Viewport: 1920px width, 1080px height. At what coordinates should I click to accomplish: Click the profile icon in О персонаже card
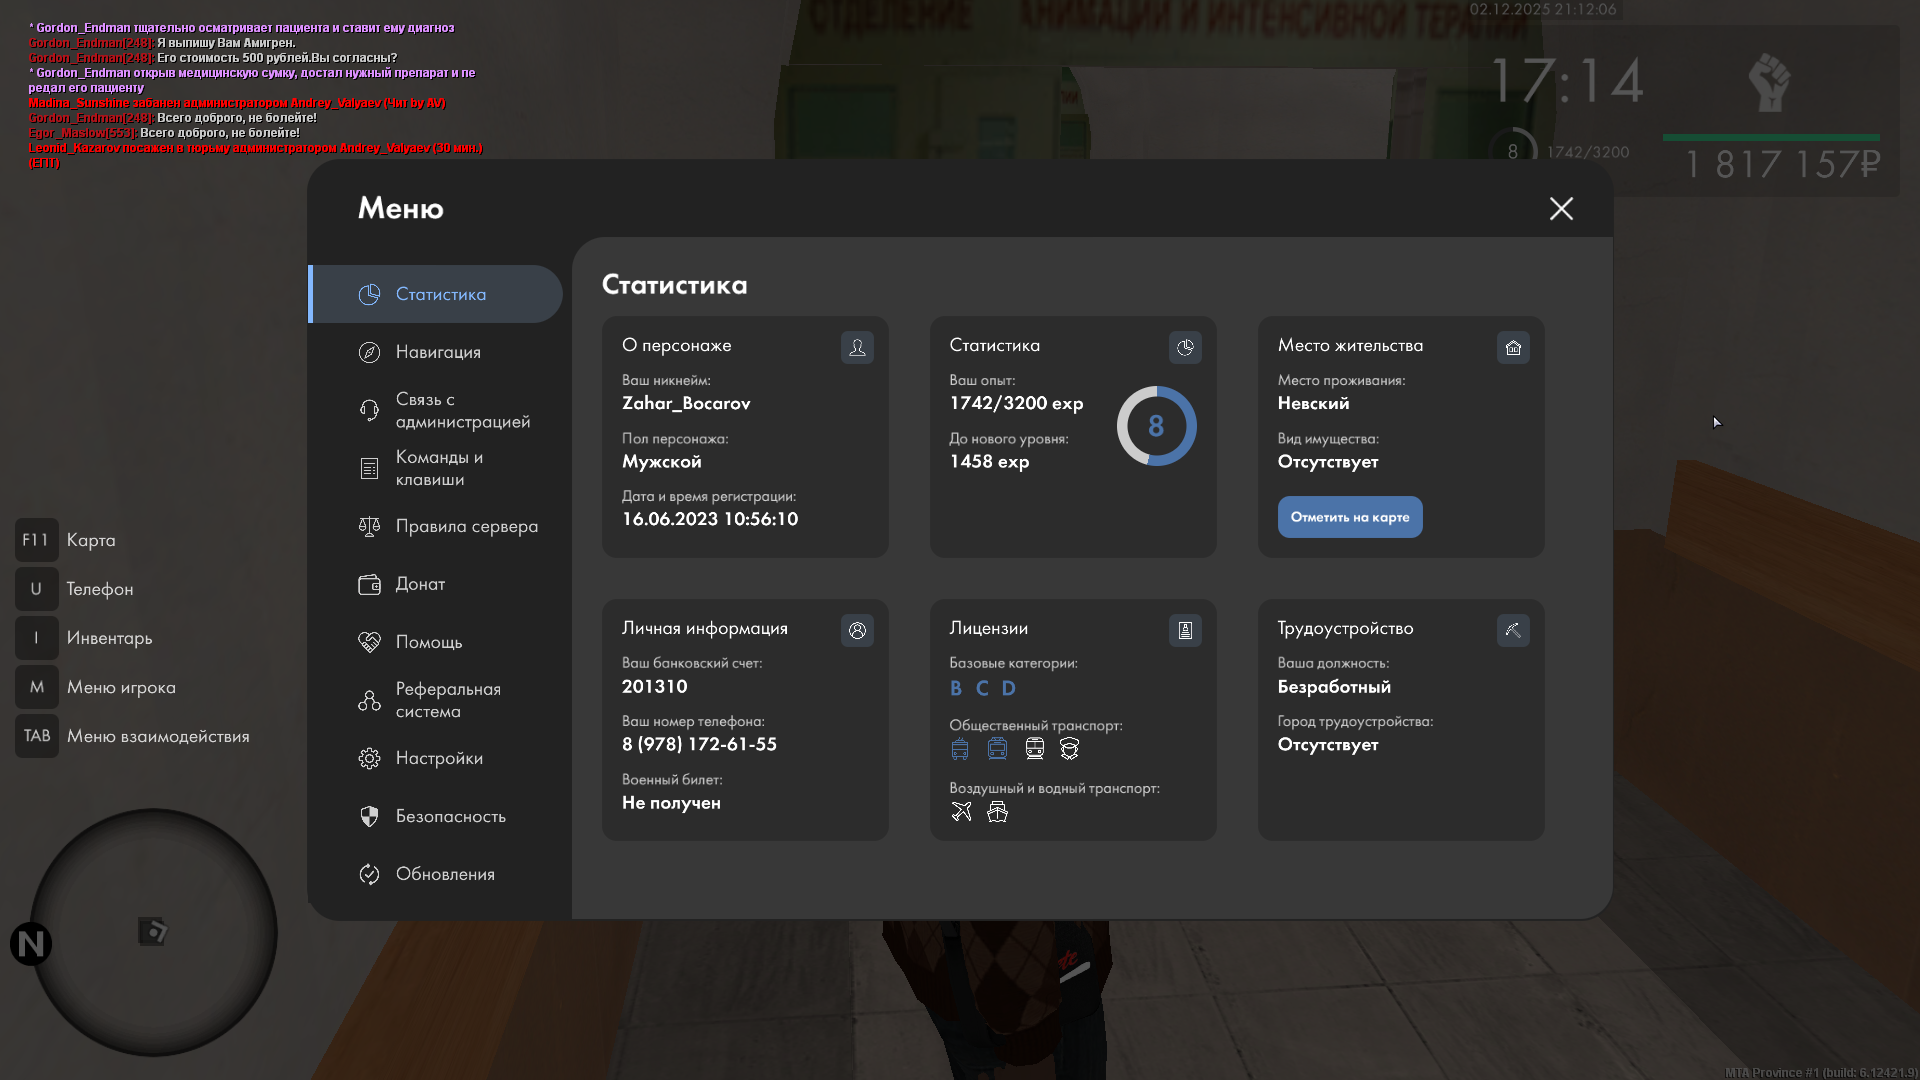[857, 347]
